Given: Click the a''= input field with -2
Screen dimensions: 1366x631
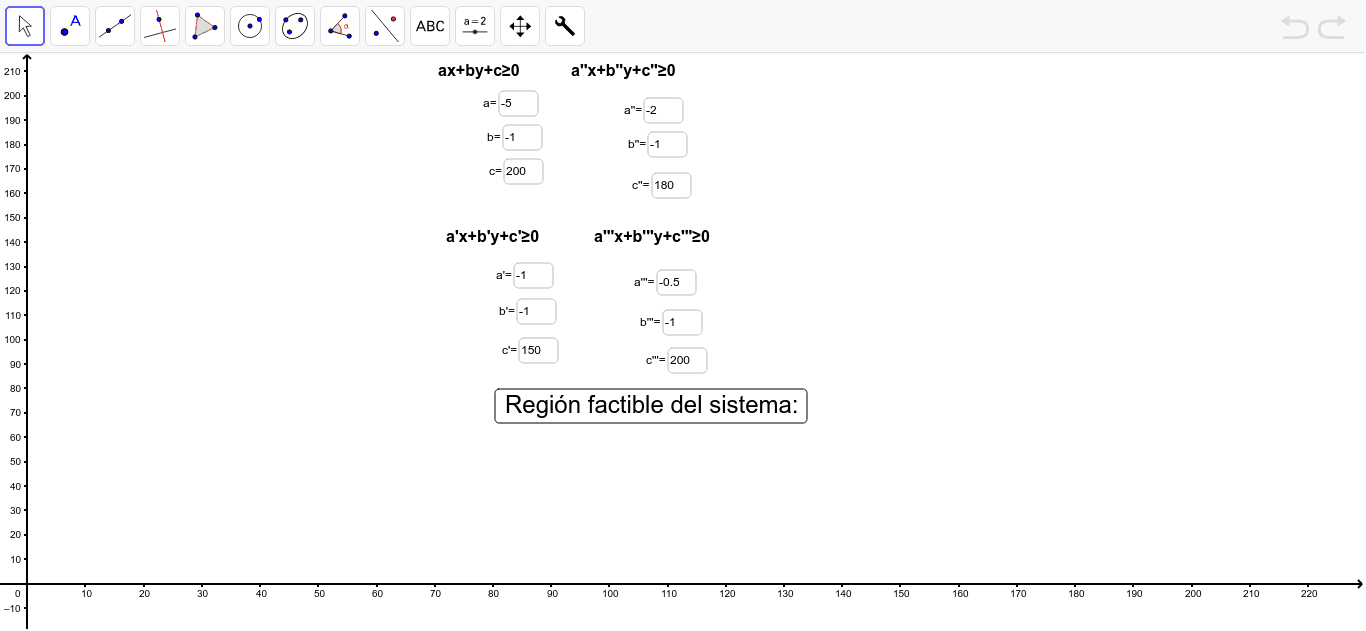Looking at the screenshot, I should pyautogui.click(x=664, y=110).
